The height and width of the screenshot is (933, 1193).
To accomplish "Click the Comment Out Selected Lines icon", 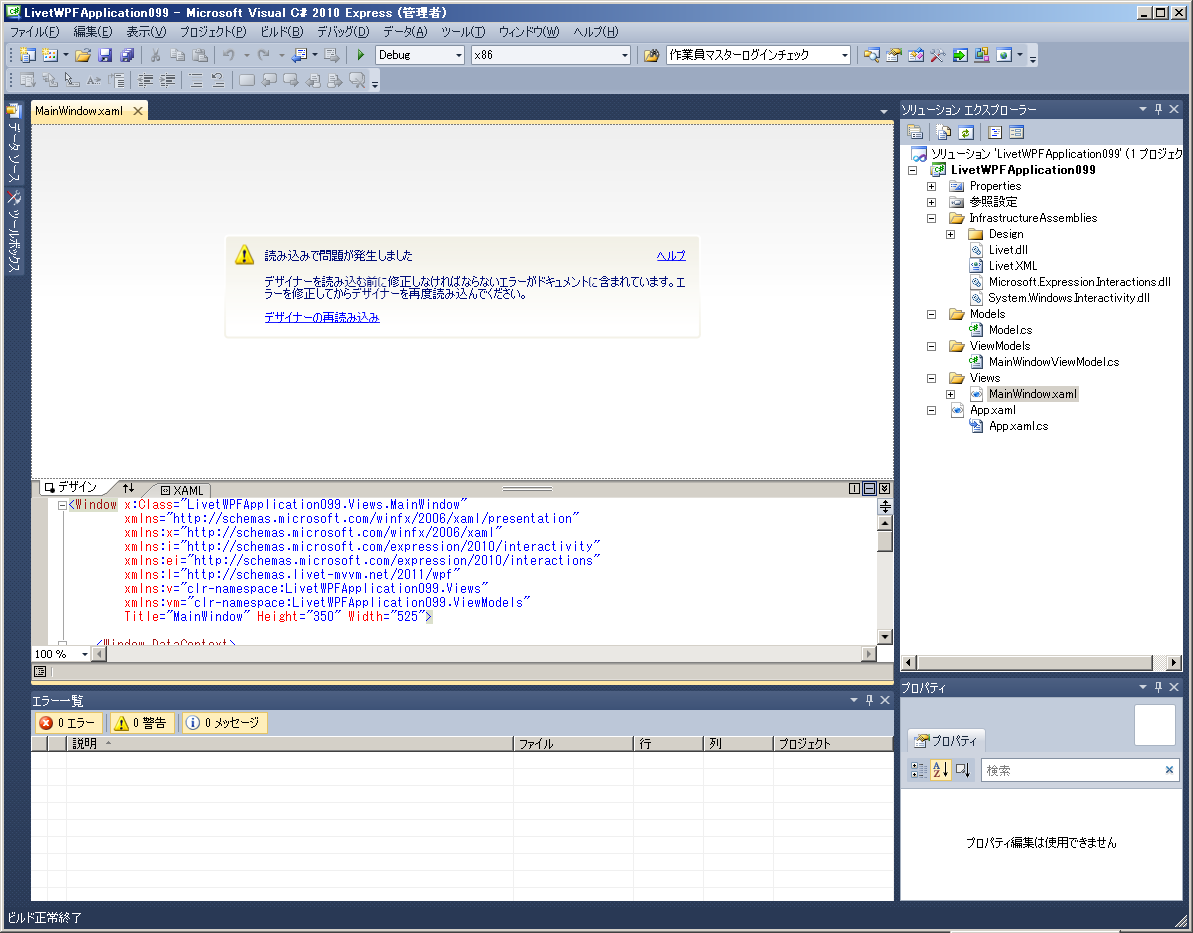I will point(196,80).
